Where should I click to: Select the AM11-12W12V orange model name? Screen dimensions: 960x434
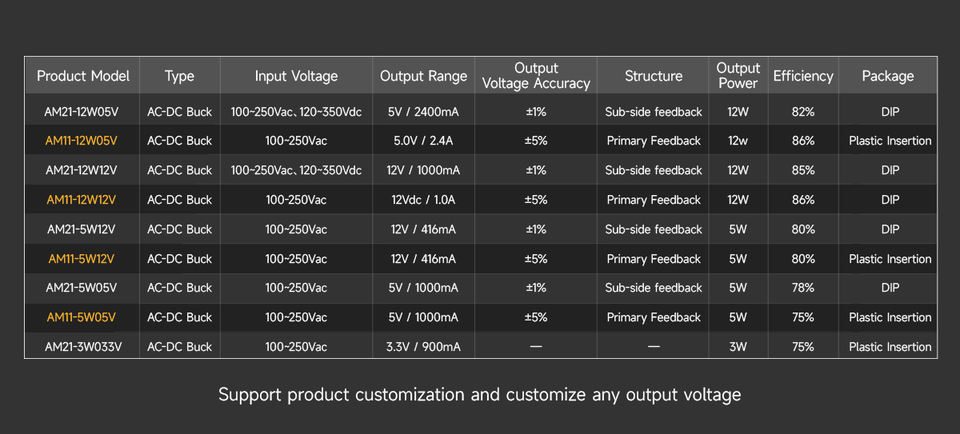tap(81, 200)
